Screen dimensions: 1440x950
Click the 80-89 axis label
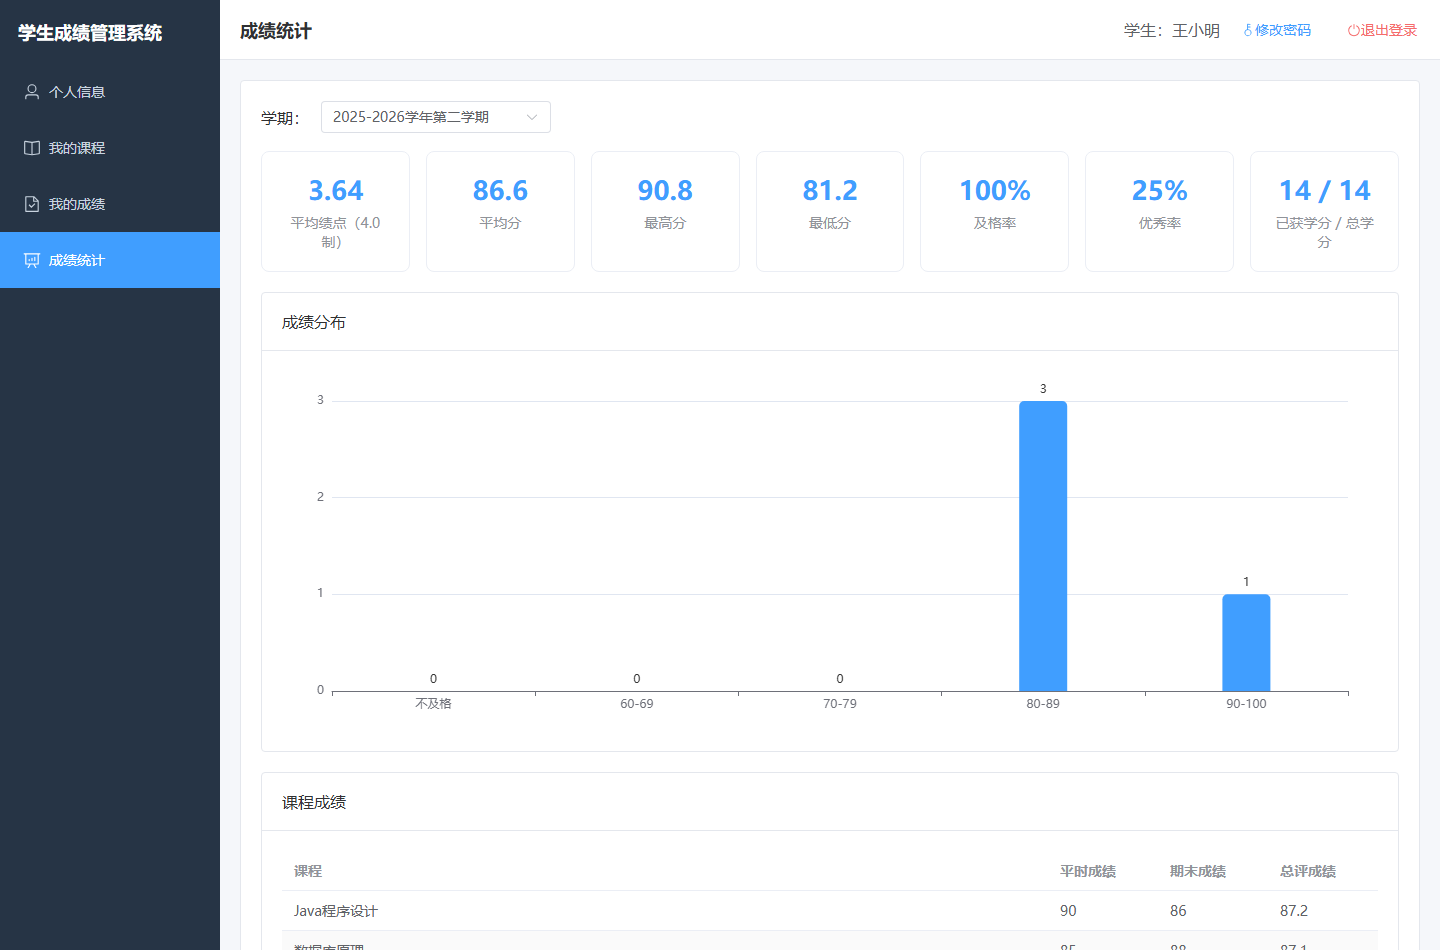coord(1043,704)
